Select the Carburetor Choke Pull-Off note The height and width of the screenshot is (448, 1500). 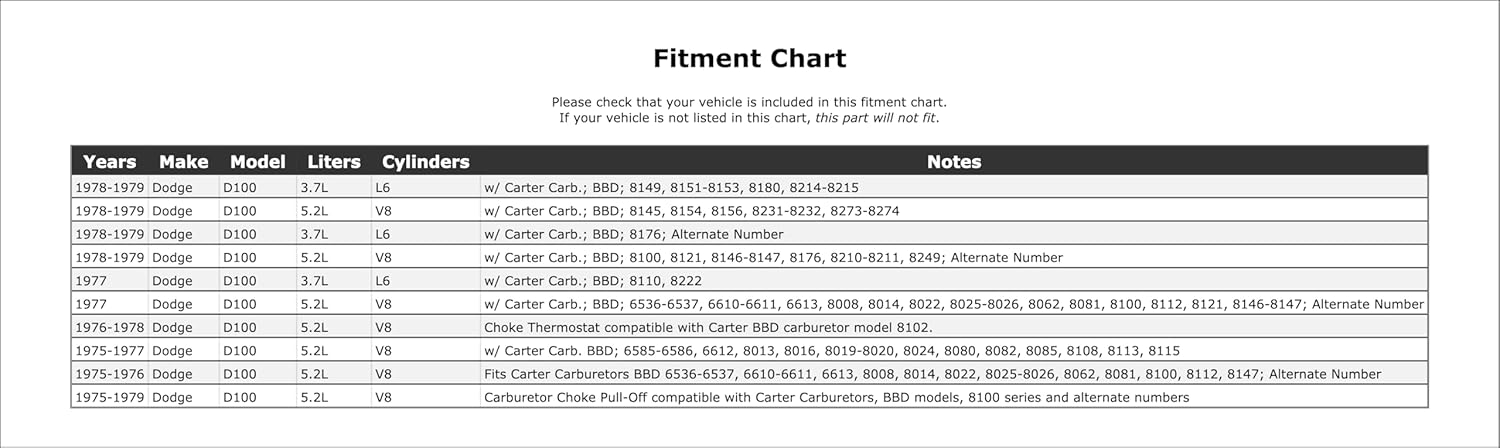tap(836, 397)
